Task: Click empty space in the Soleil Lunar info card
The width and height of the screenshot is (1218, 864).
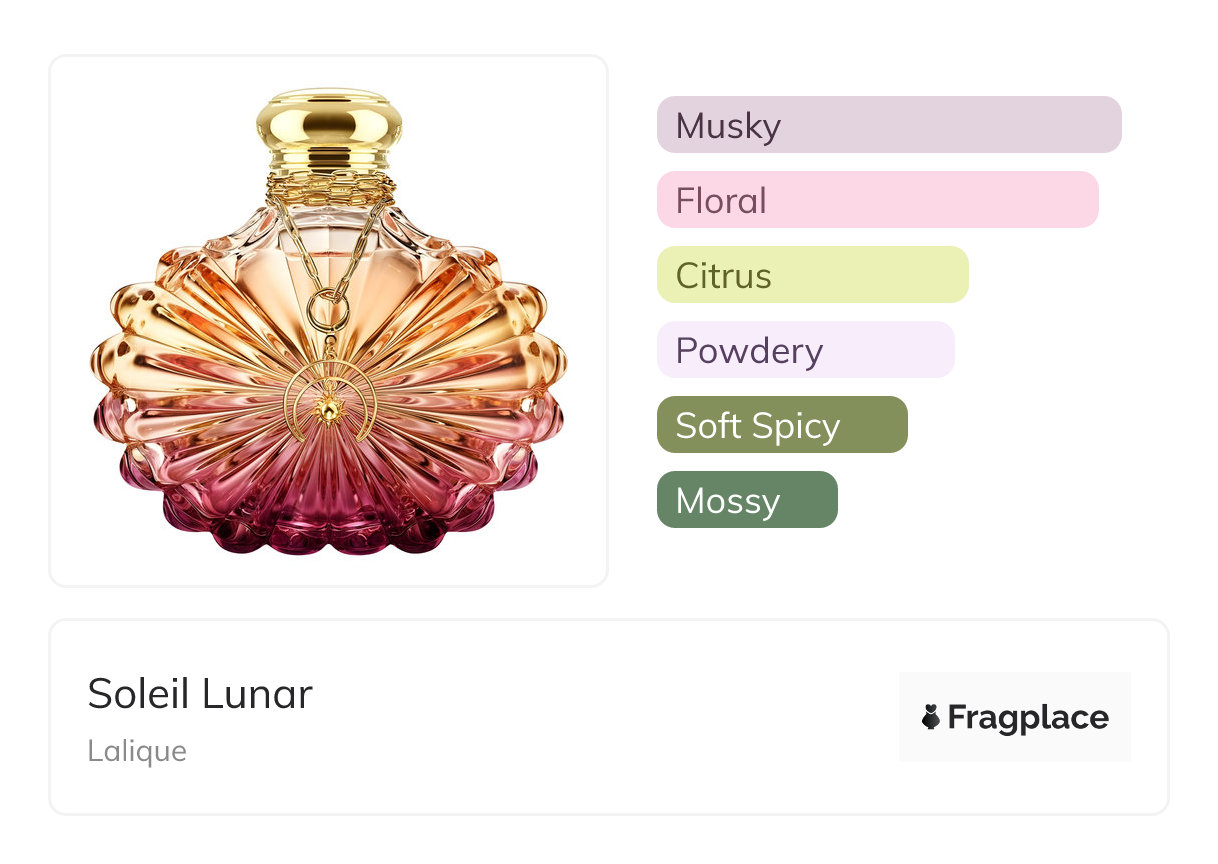Action: [x=600, y=720]
